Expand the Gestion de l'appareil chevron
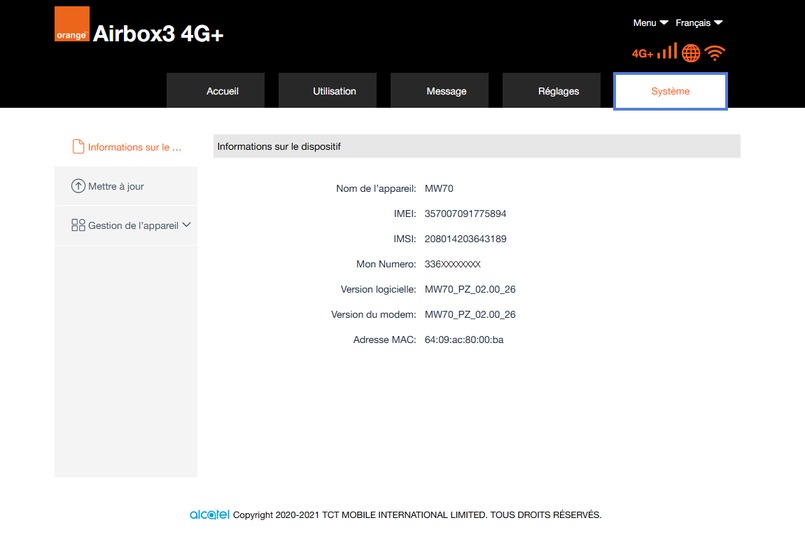805x546 pixels. (186, 225)
